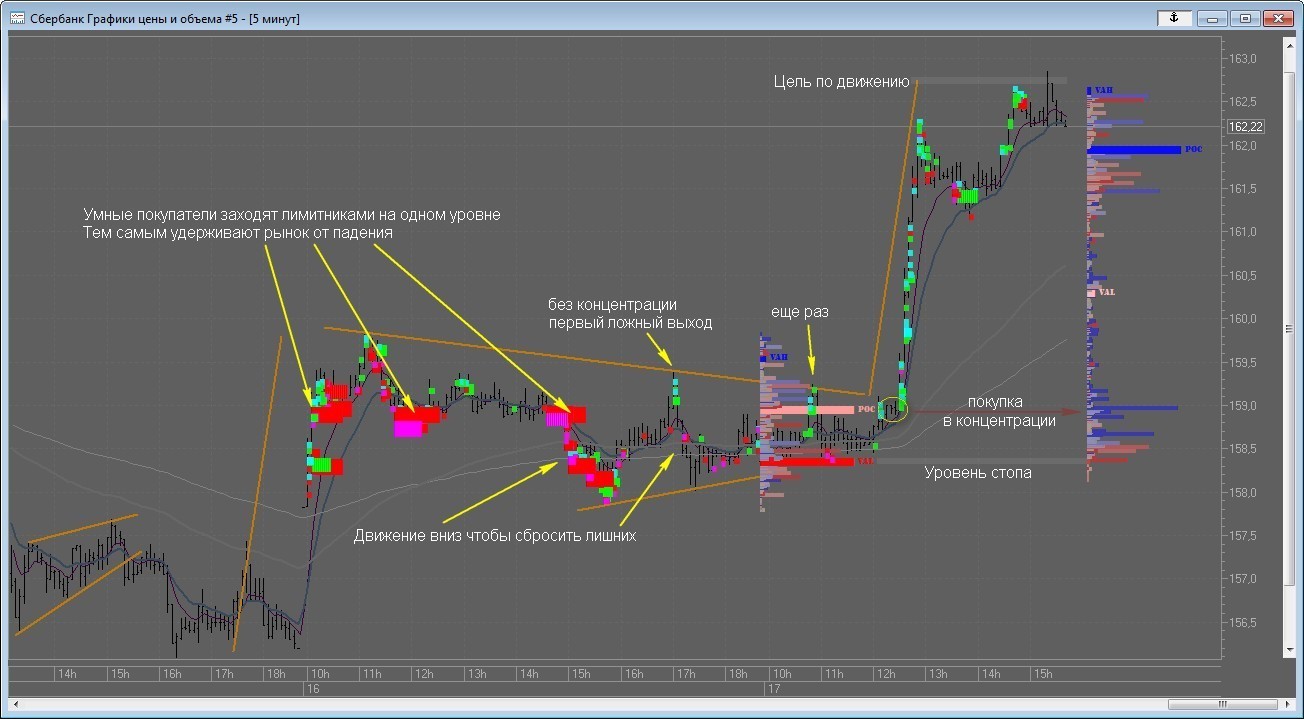Click date marker 17 on time axis
This screenshot has width=1304, height=719.
773,689
